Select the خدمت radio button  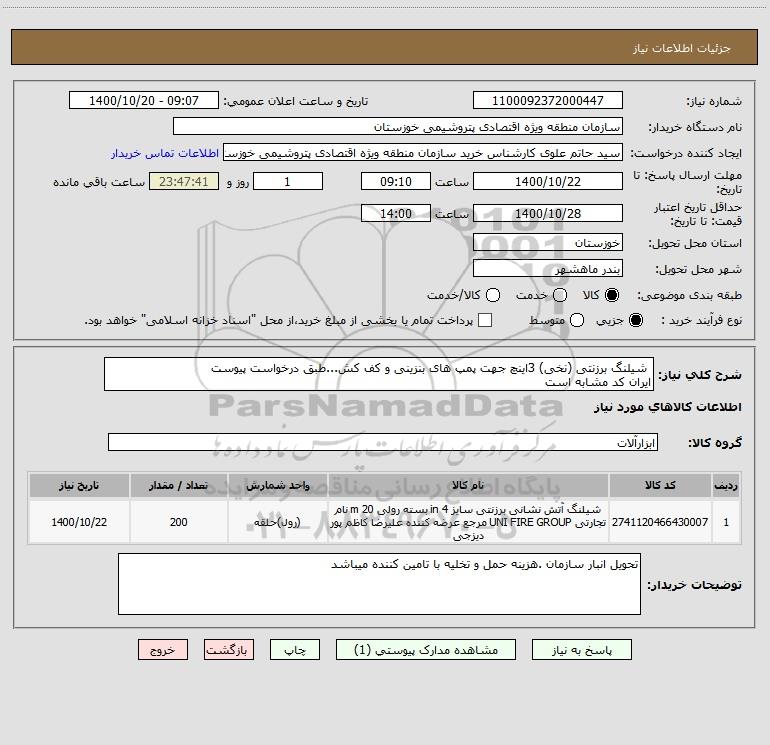(560, 295)
